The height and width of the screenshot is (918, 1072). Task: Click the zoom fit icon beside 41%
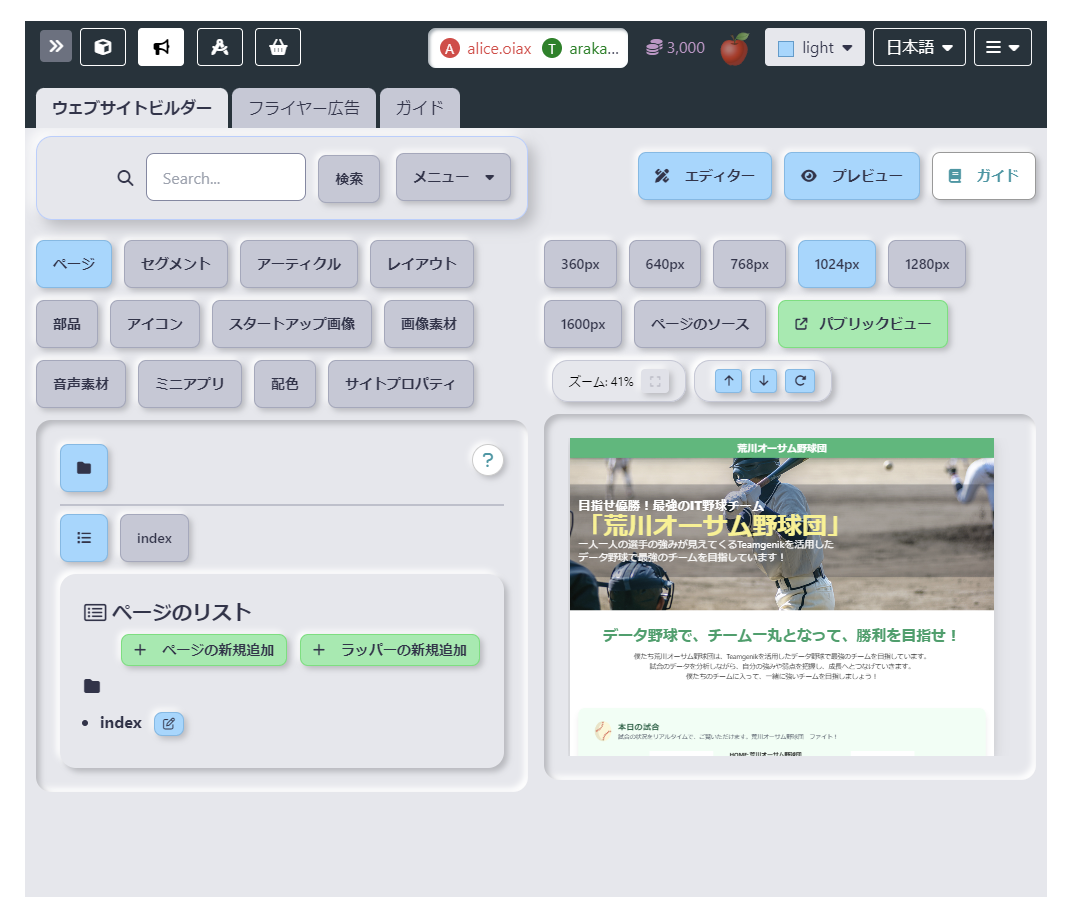click(x=655, y=381)
